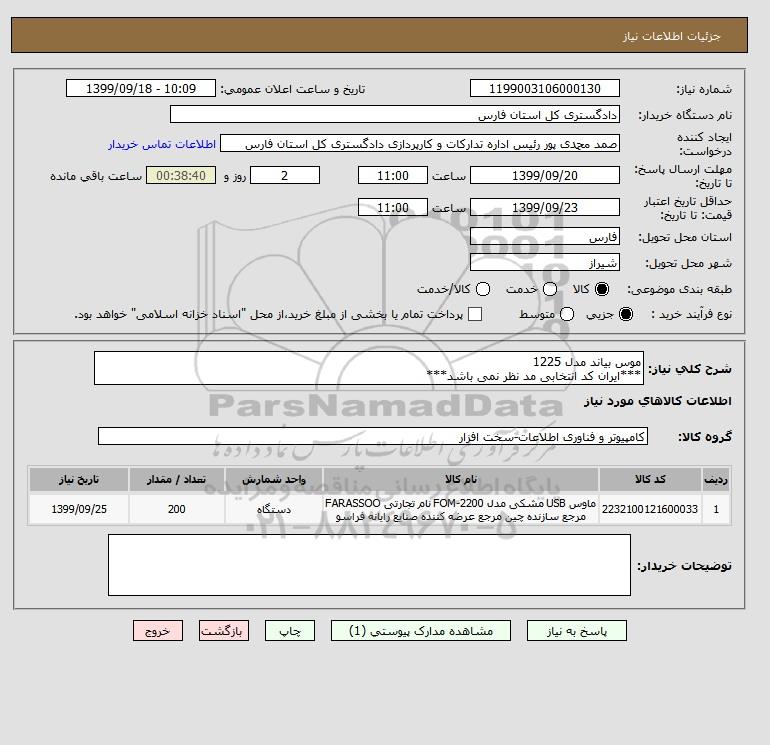Select the خدمت radio button
Image resolution: width=770 pixels, height=745 pixels.
pos(550,289)
